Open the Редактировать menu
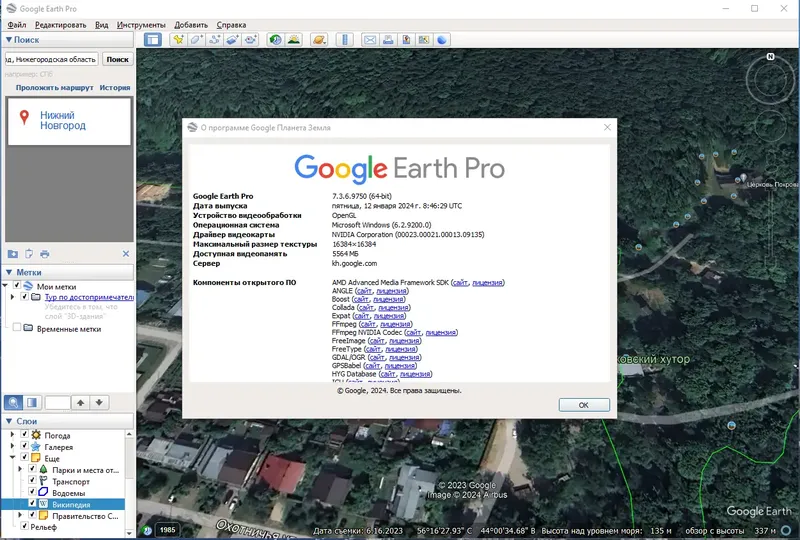The height and width of the screenshot is (540, 800). click(x=60, y=25)
